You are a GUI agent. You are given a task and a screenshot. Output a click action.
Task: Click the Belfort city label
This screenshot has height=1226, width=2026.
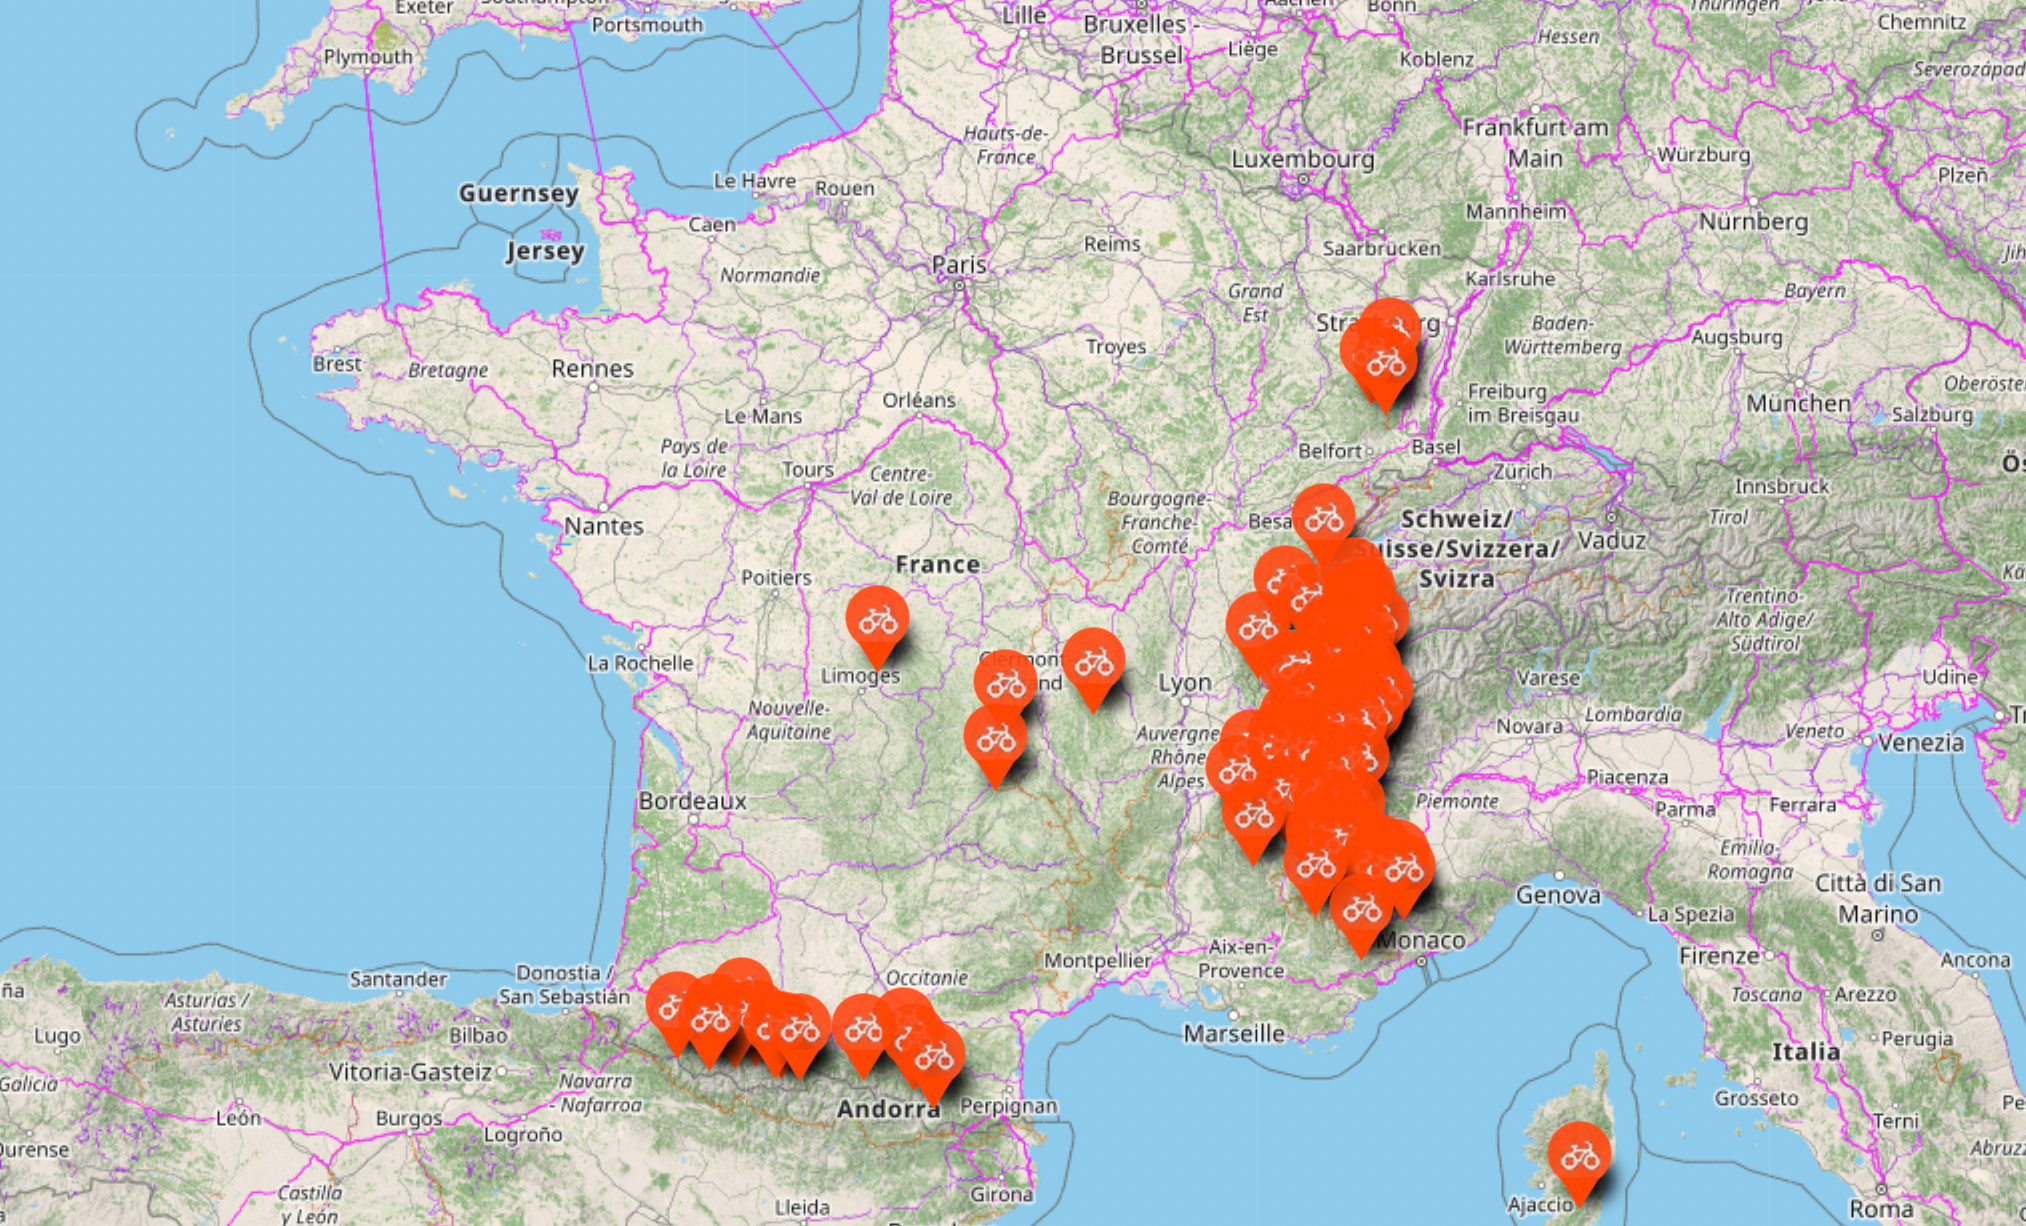point(1329,452)
